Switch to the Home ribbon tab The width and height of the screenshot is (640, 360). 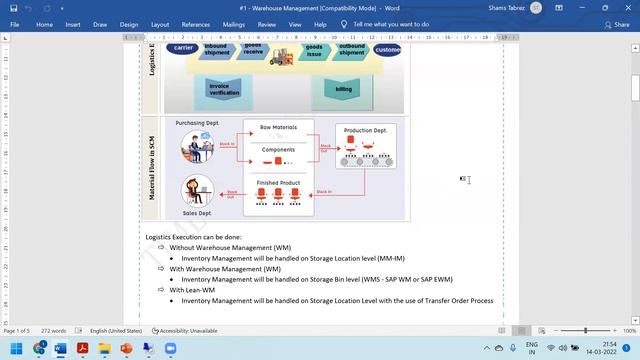coord(44,24)
